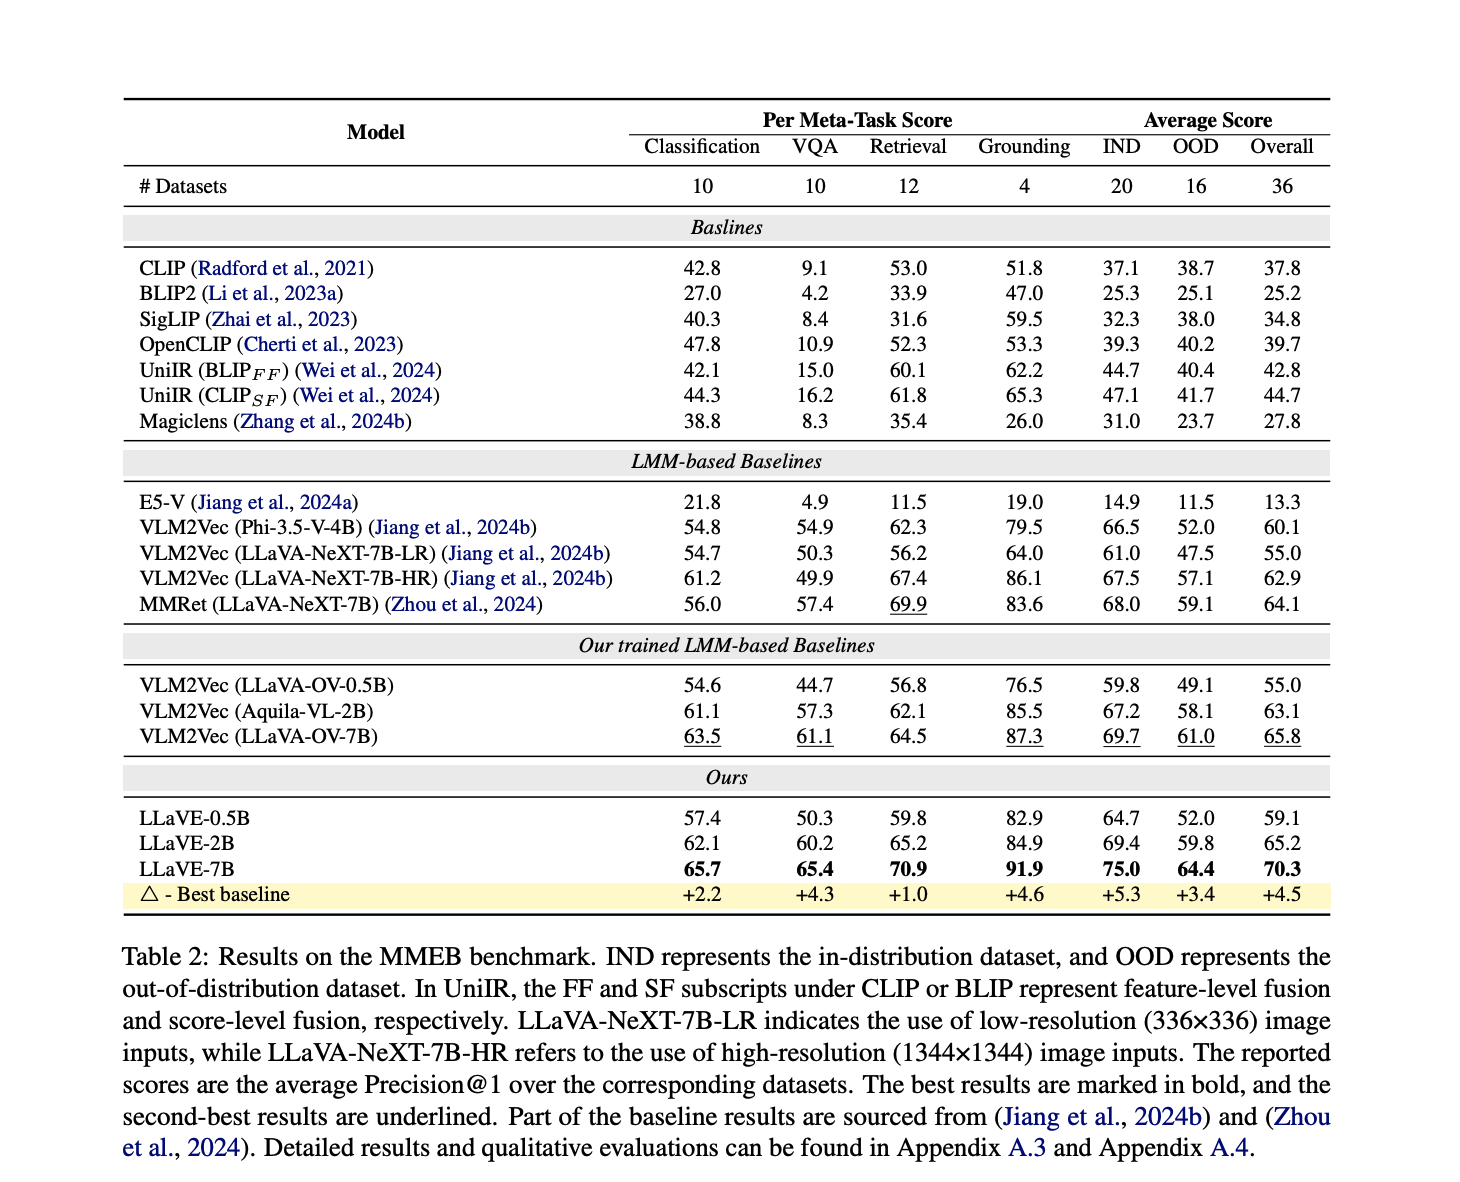Open Jiang et al. citation in LLaVA-NeXT-7B-LR row

[x=527, y=553]
